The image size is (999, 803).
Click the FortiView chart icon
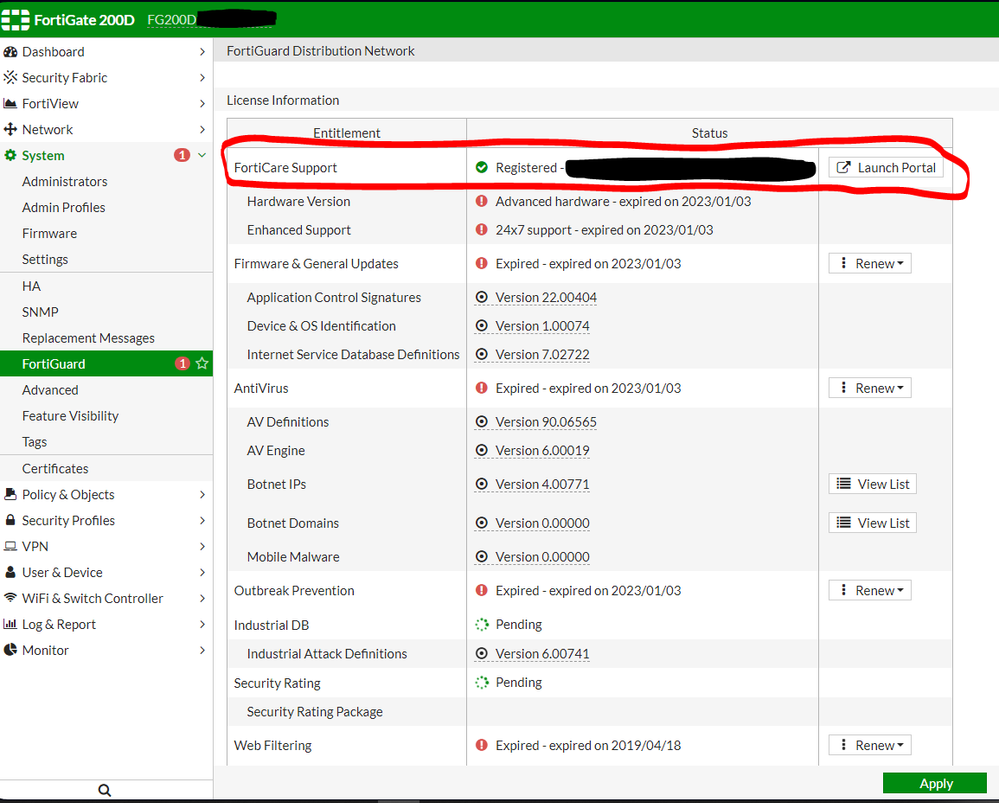click(x=10, y=103)
